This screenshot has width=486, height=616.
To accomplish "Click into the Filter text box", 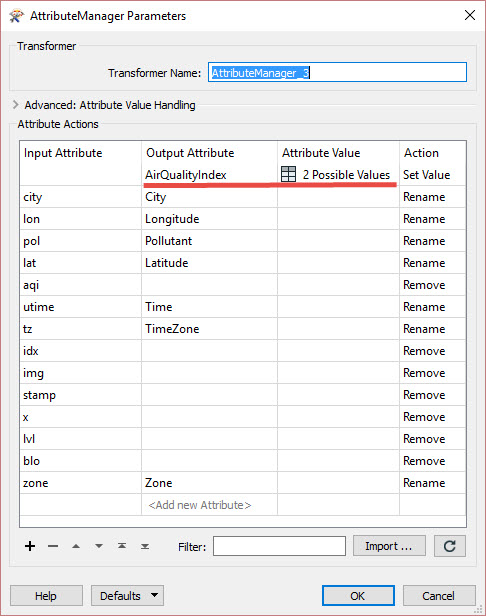I will (279, 546).
